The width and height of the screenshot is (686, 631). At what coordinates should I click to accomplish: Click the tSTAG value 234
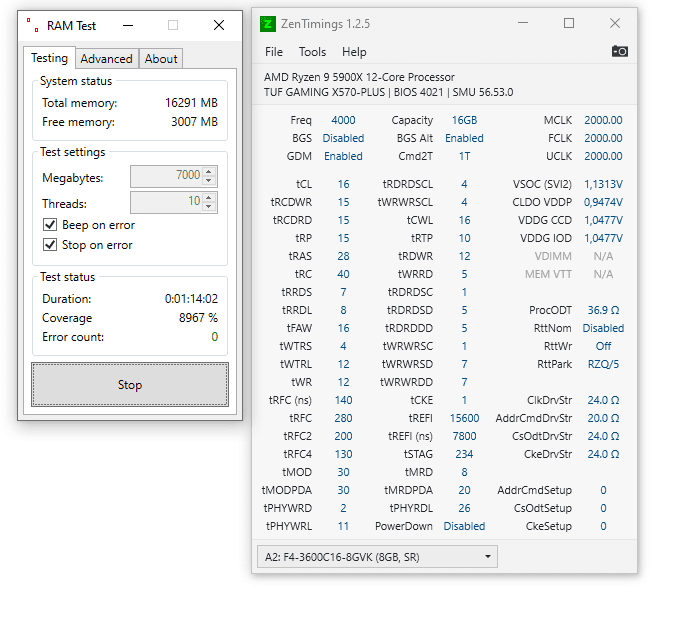[464, 454]
